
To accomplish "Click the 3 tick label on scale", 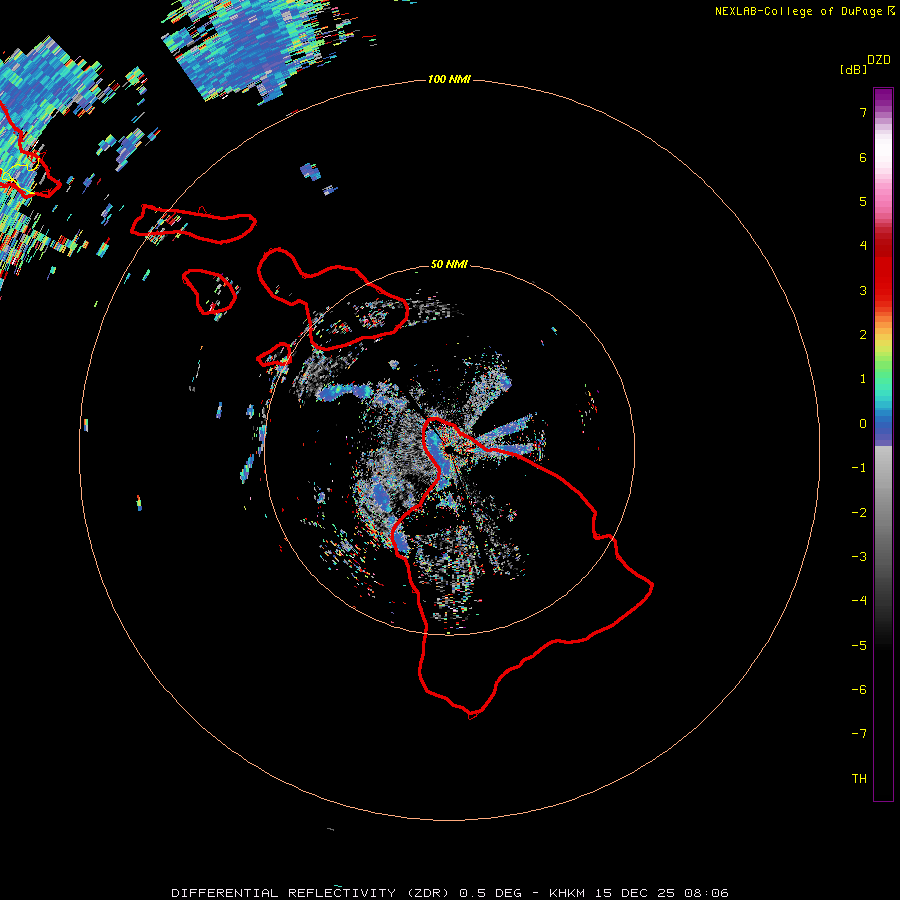I will [863, 290].
